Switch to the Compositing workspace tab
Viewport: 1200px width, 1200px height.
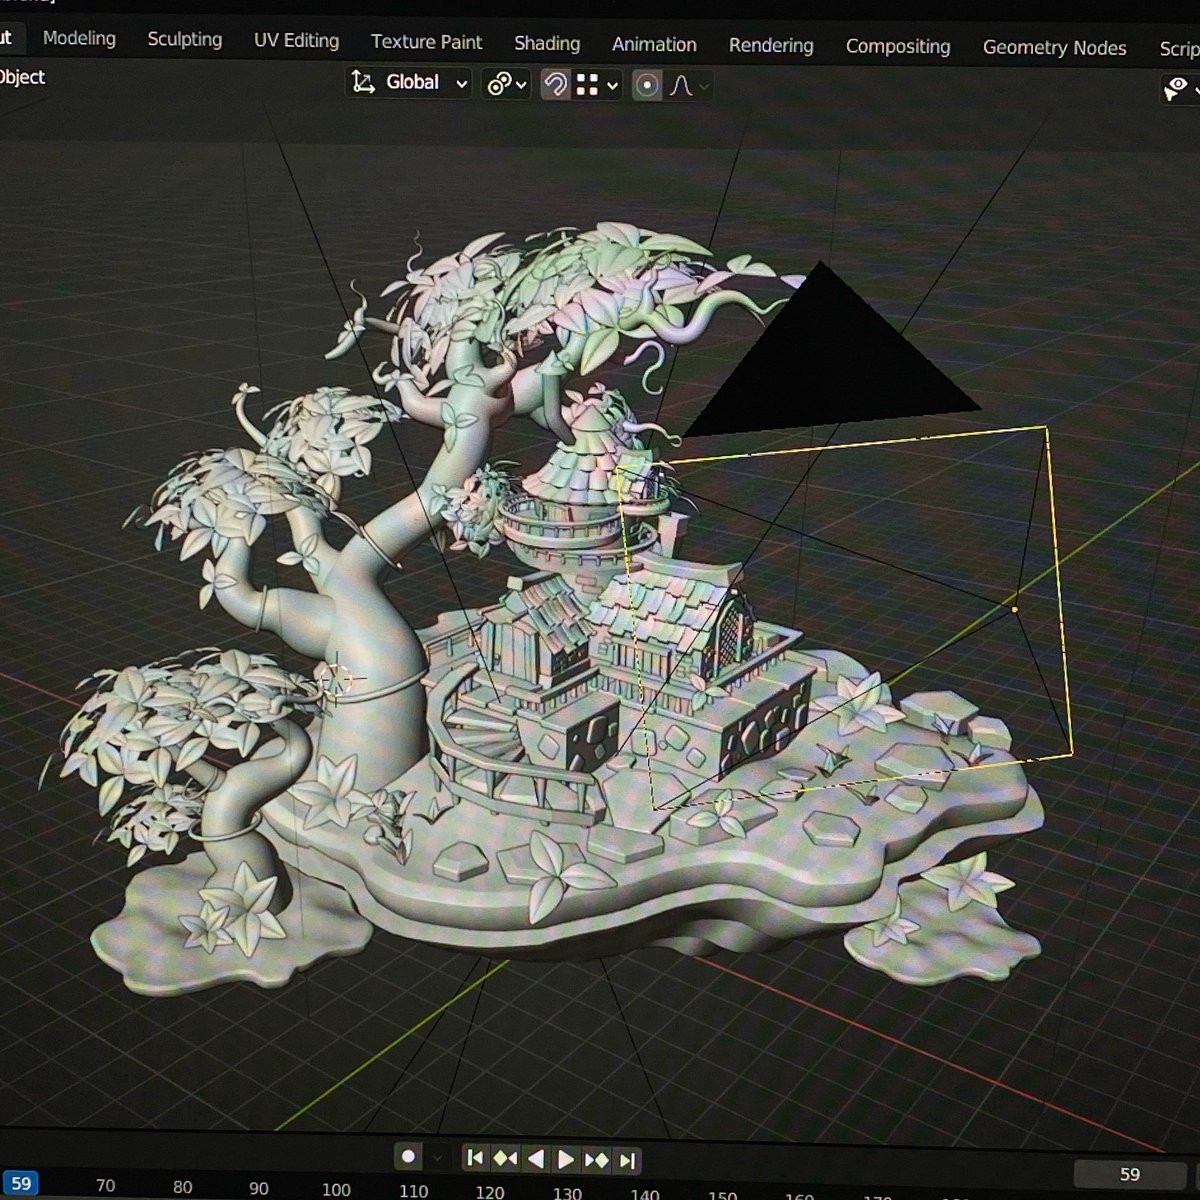coord(898,46)
